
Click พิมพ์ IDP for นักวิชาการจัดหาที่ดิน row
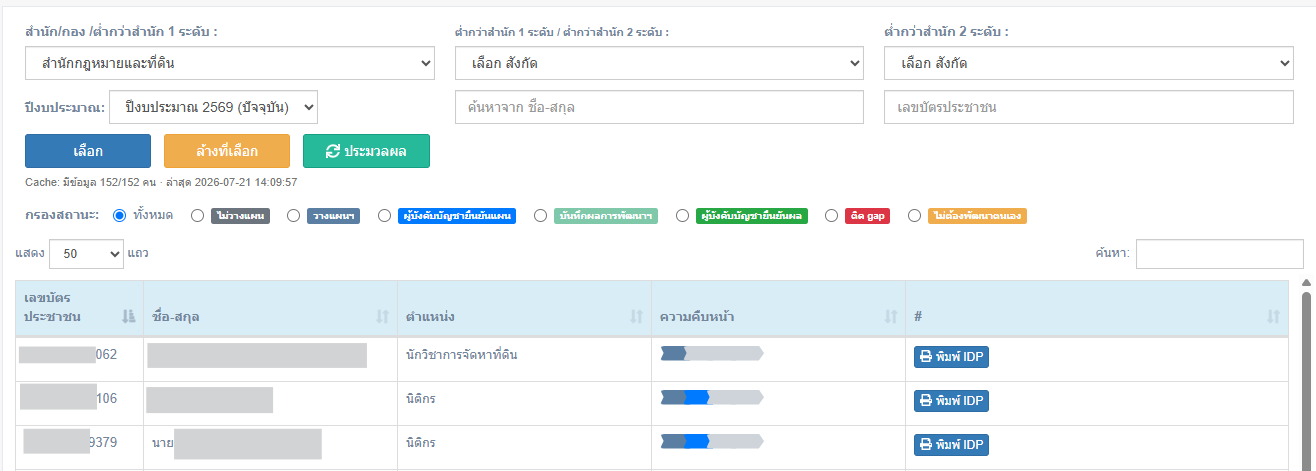(x=951, y=357)
